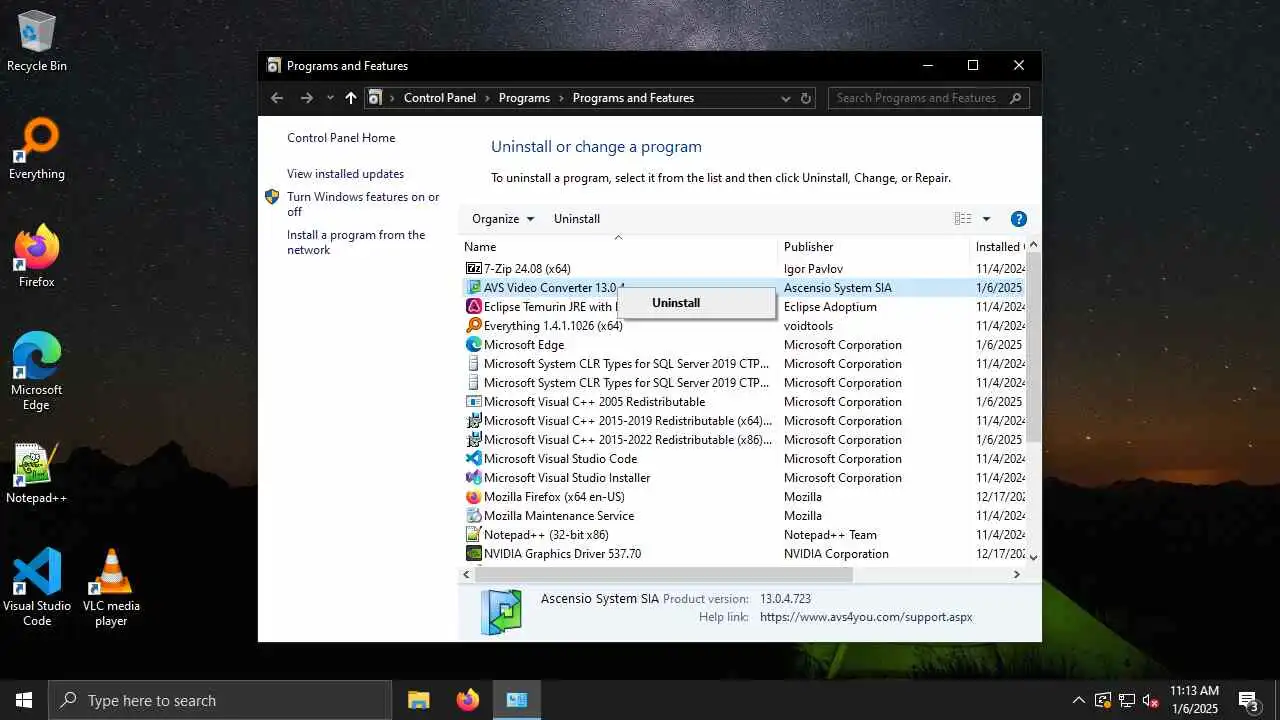Click Uninstall in the context menu
Viewport: 1280px width, 720px height.
click(676, 303)
